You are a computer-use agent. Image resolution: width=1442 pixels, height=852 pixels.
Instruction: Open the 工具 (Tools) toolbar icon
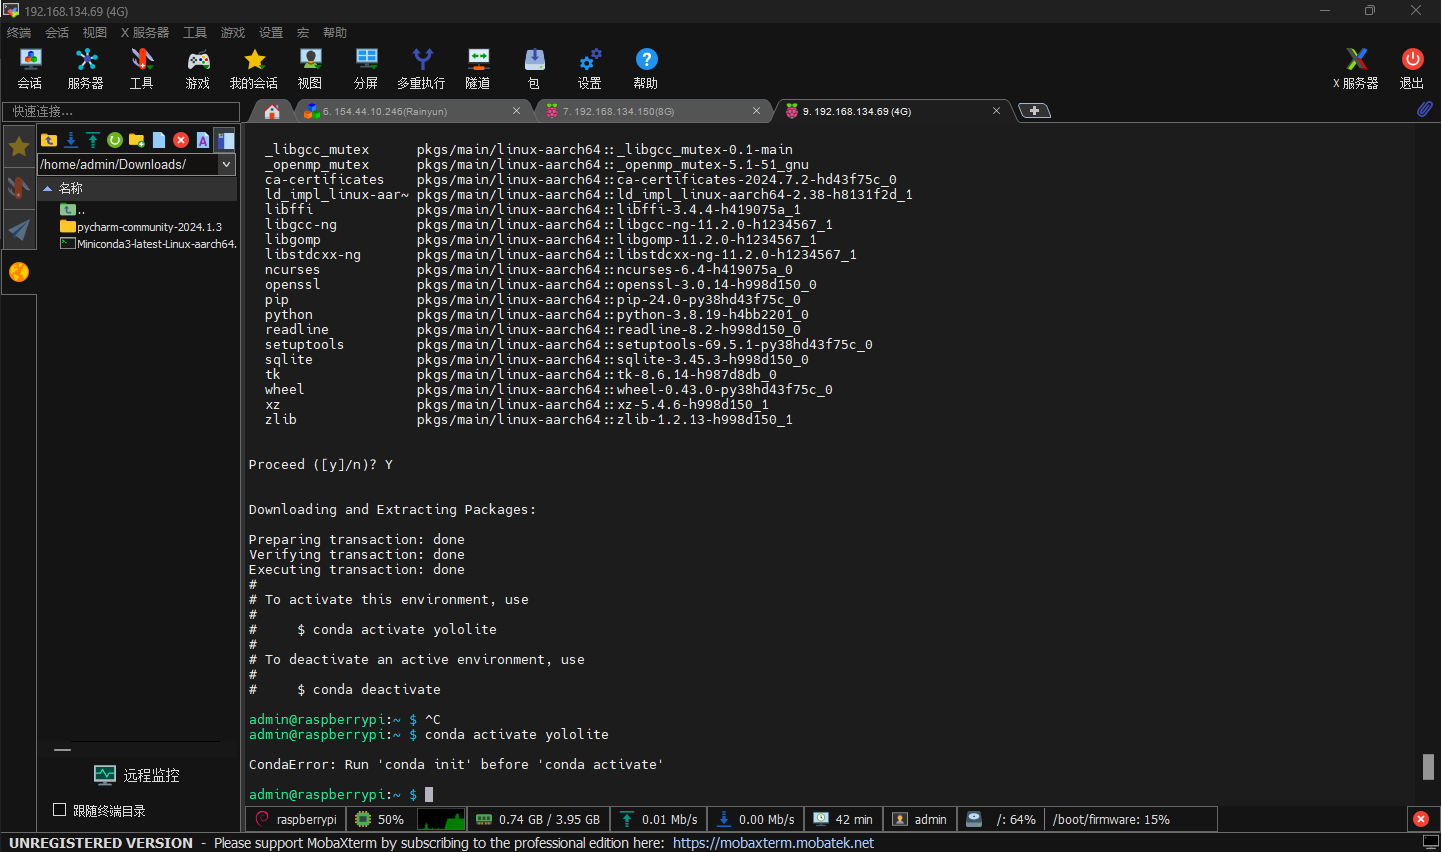142,69
